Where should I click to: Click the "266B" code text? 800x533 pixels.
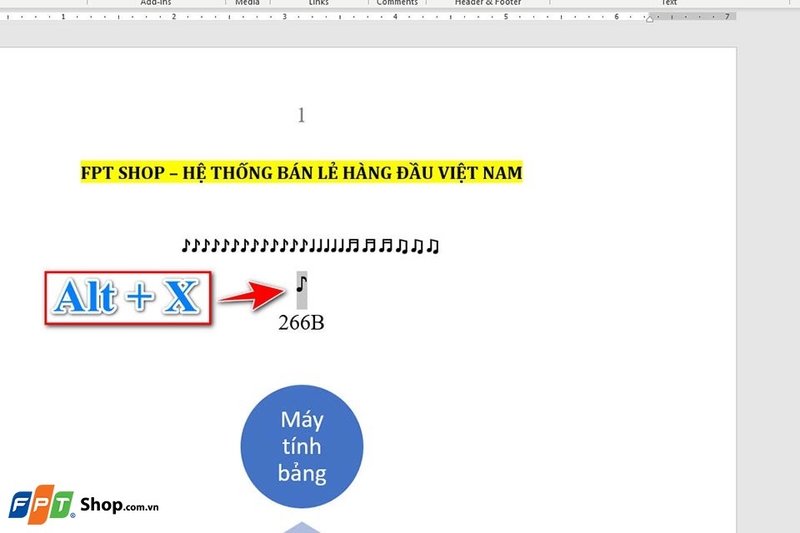click(x=301, y=322)
